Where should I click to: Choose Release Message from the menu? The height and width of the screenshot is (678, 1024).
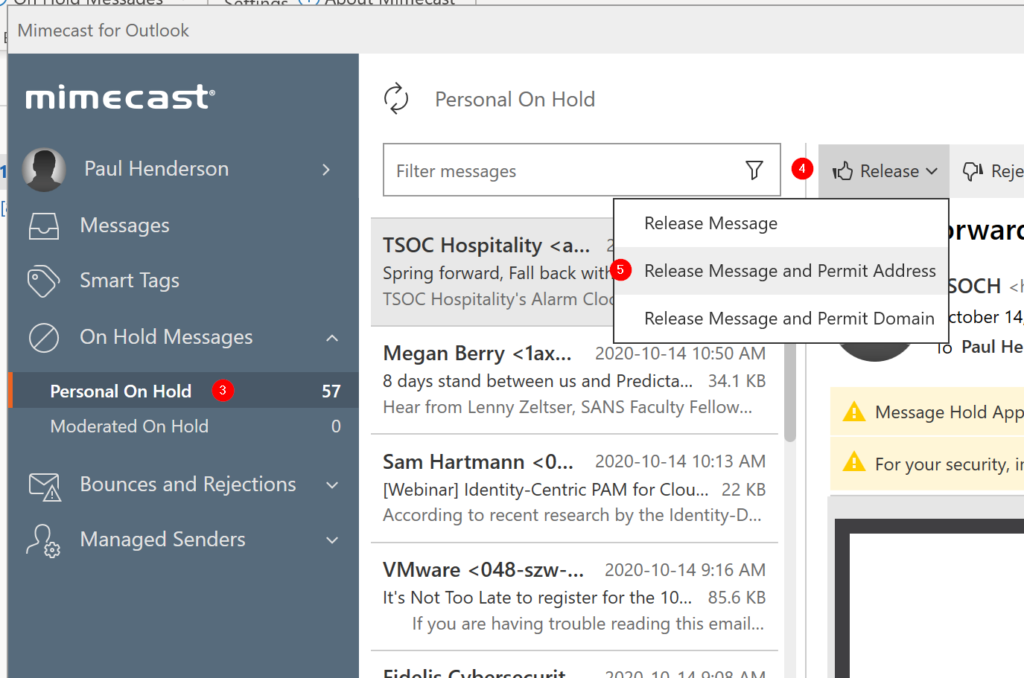(x=780, y=223)
